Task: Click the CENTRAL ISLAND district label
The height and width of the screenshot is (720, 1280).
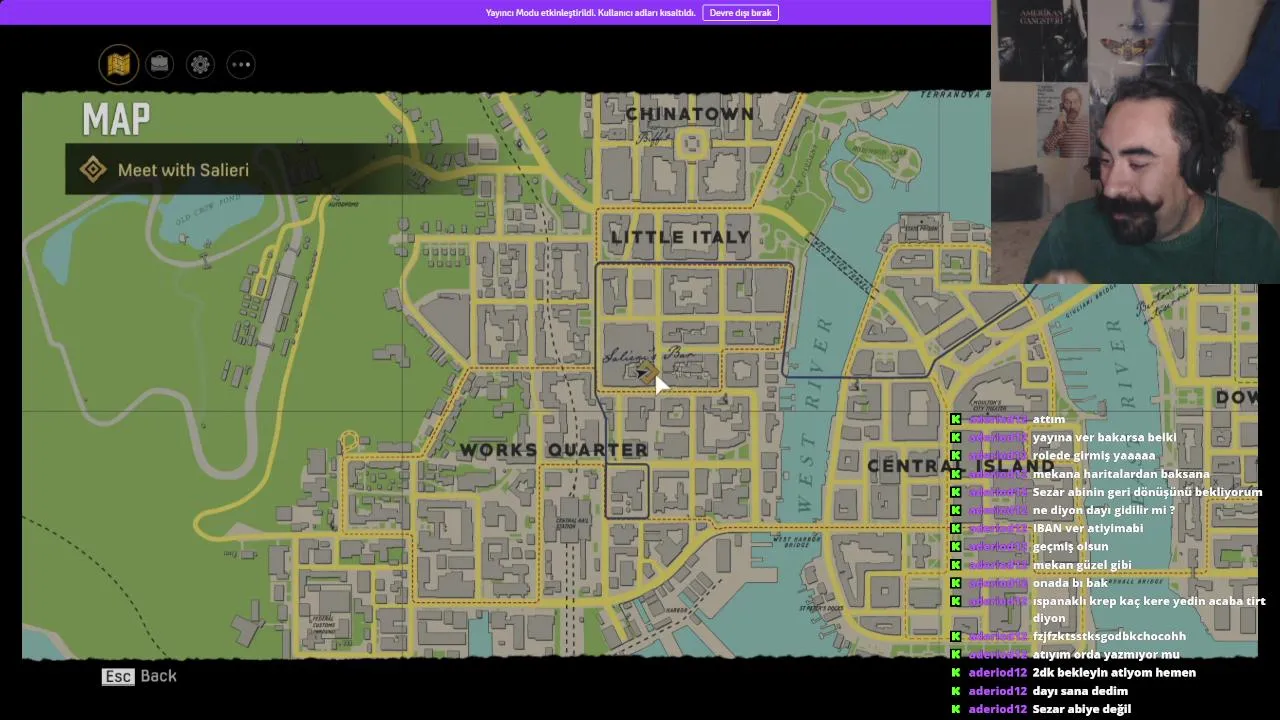Action: point(960,466)
